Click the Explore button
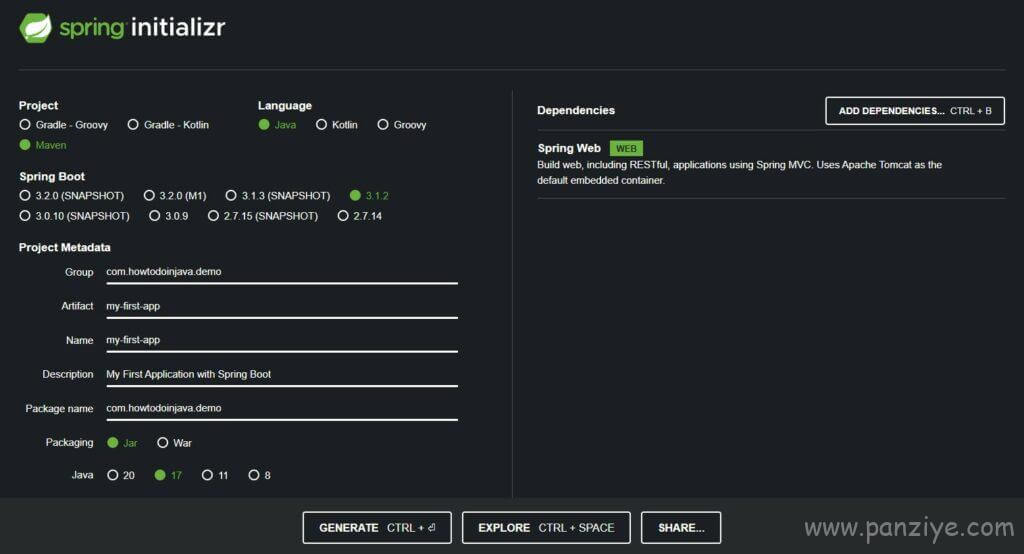The width and height of the screenshot is (1024, 554). coord(546,528)
